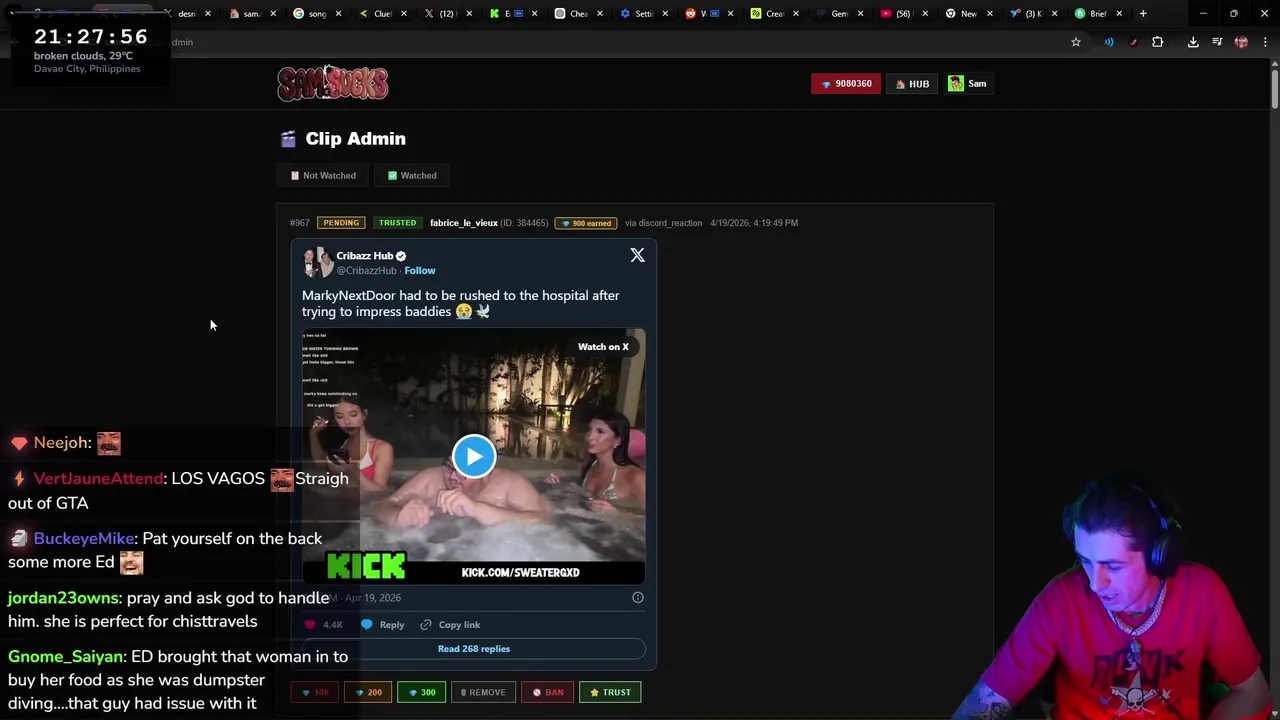Viewport: 1280px width, 720px height.
Task: Open the browser three-dot menu
Action: pyautogui.click(x=1265, y=42)
